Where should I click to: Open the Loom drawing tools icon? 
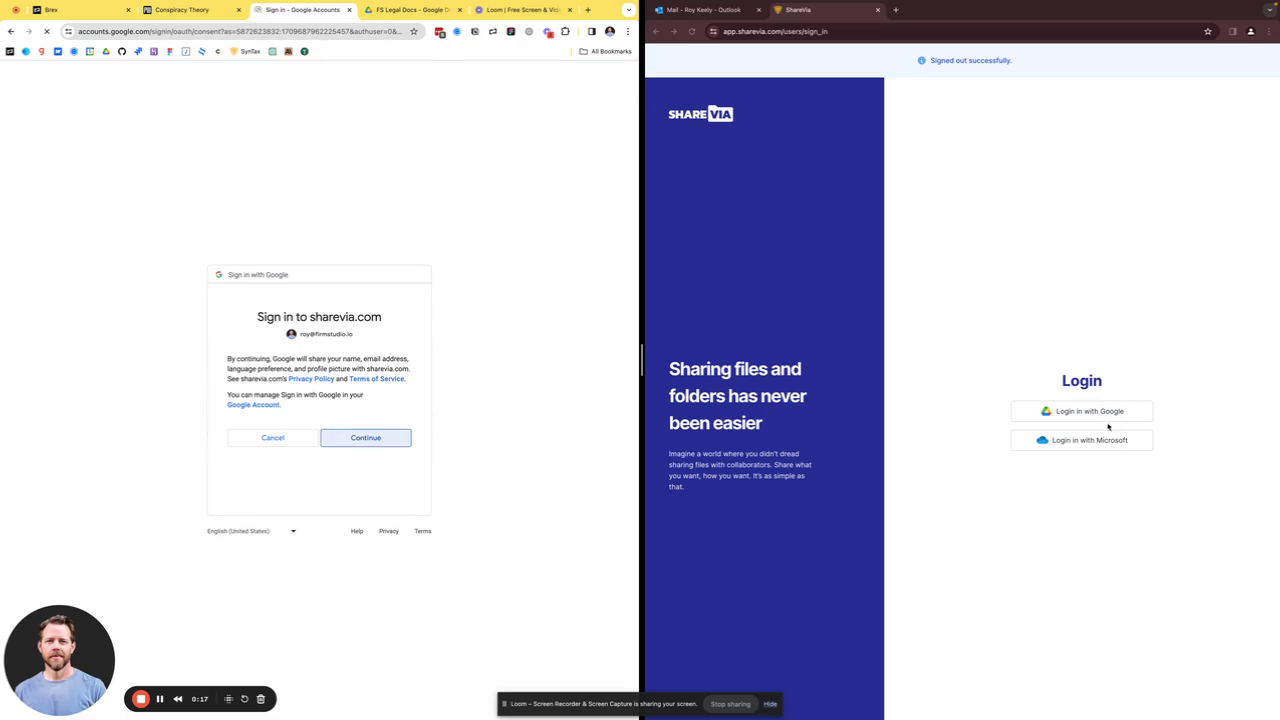pos(229,699)
